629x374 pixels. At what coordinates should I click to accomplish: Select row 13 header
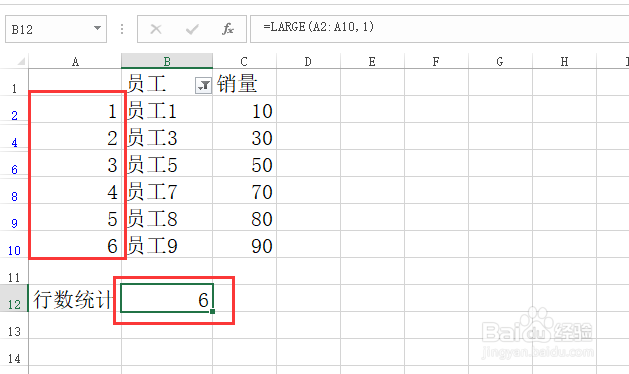tap(14, 325)
